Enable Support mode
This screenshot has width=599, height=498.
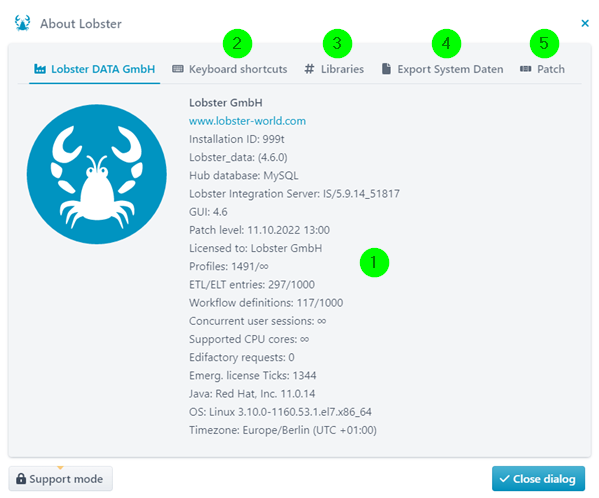[x=60, y=479]
